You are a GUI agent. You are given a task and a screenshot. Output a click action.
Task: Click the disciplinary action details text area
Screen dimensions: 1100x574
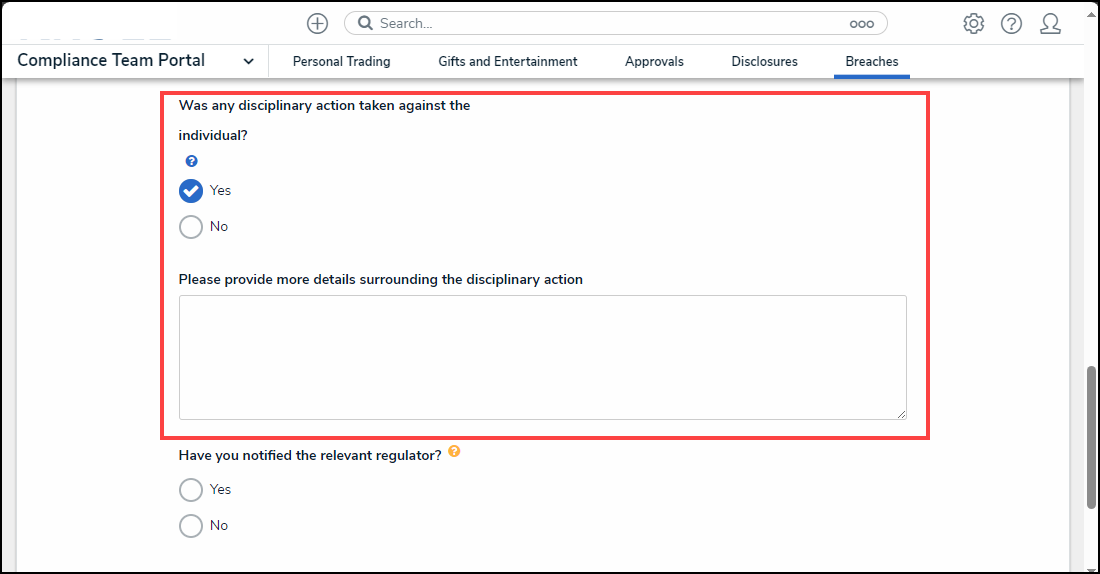[x=542, y=356]
